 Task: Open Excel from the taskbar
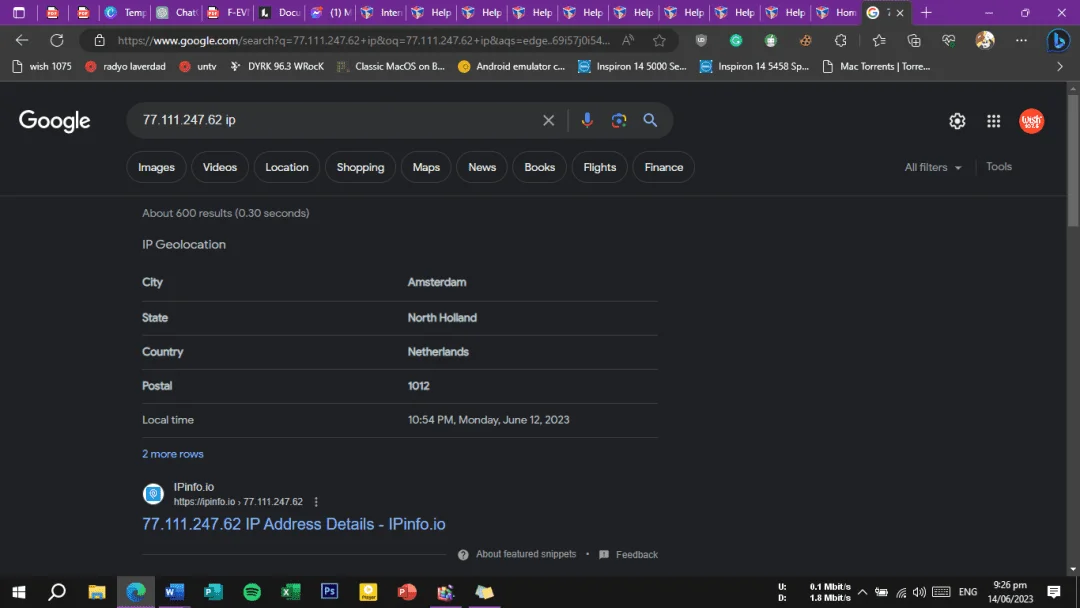[291, 591]
